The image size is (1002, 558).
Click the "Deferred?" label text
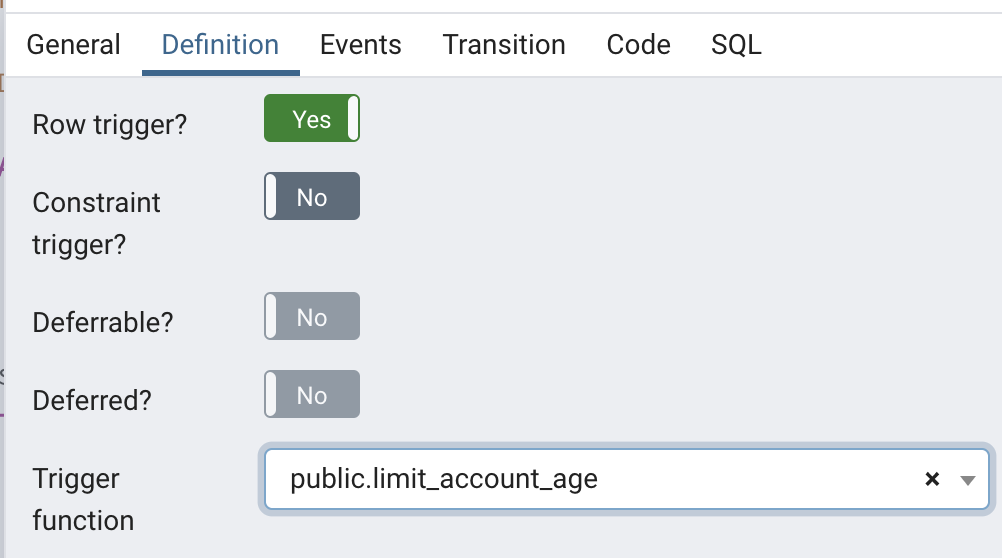(x=92, y=401)
